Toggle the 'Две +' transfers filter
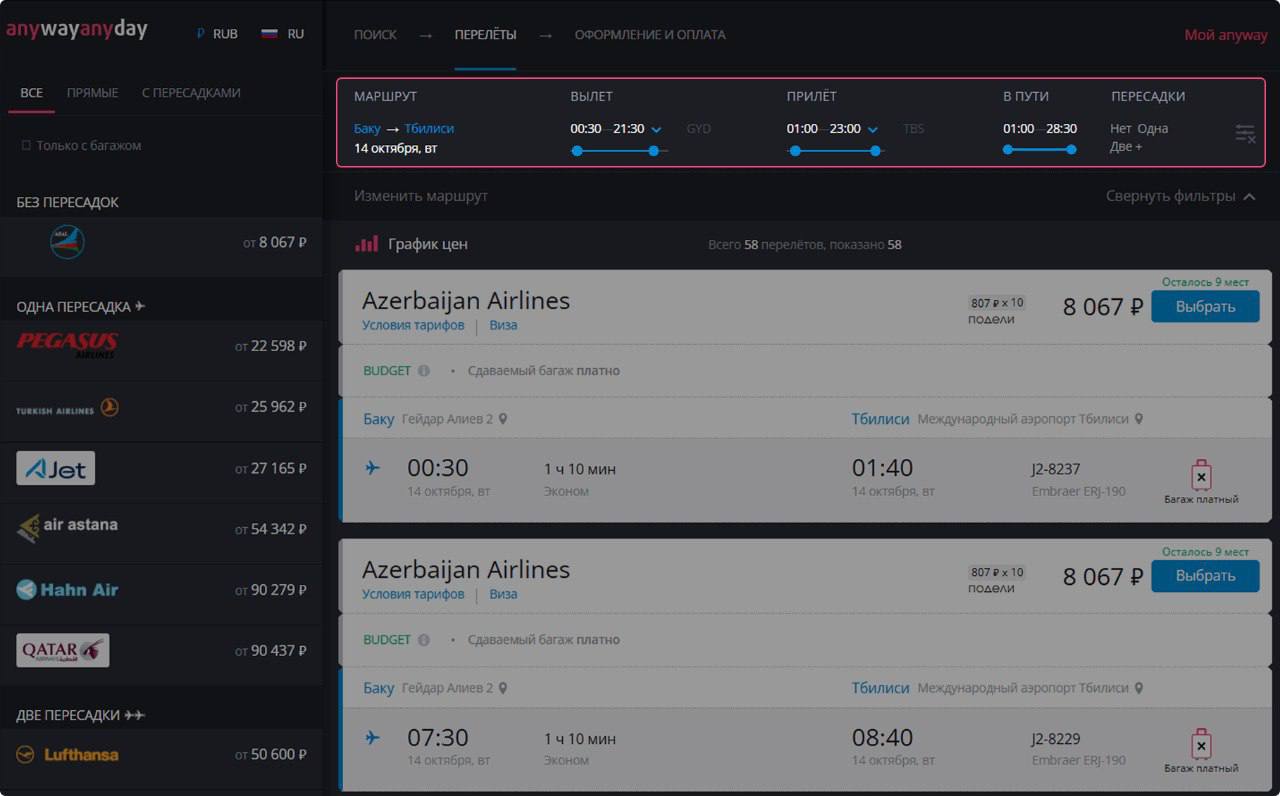 1126,146
